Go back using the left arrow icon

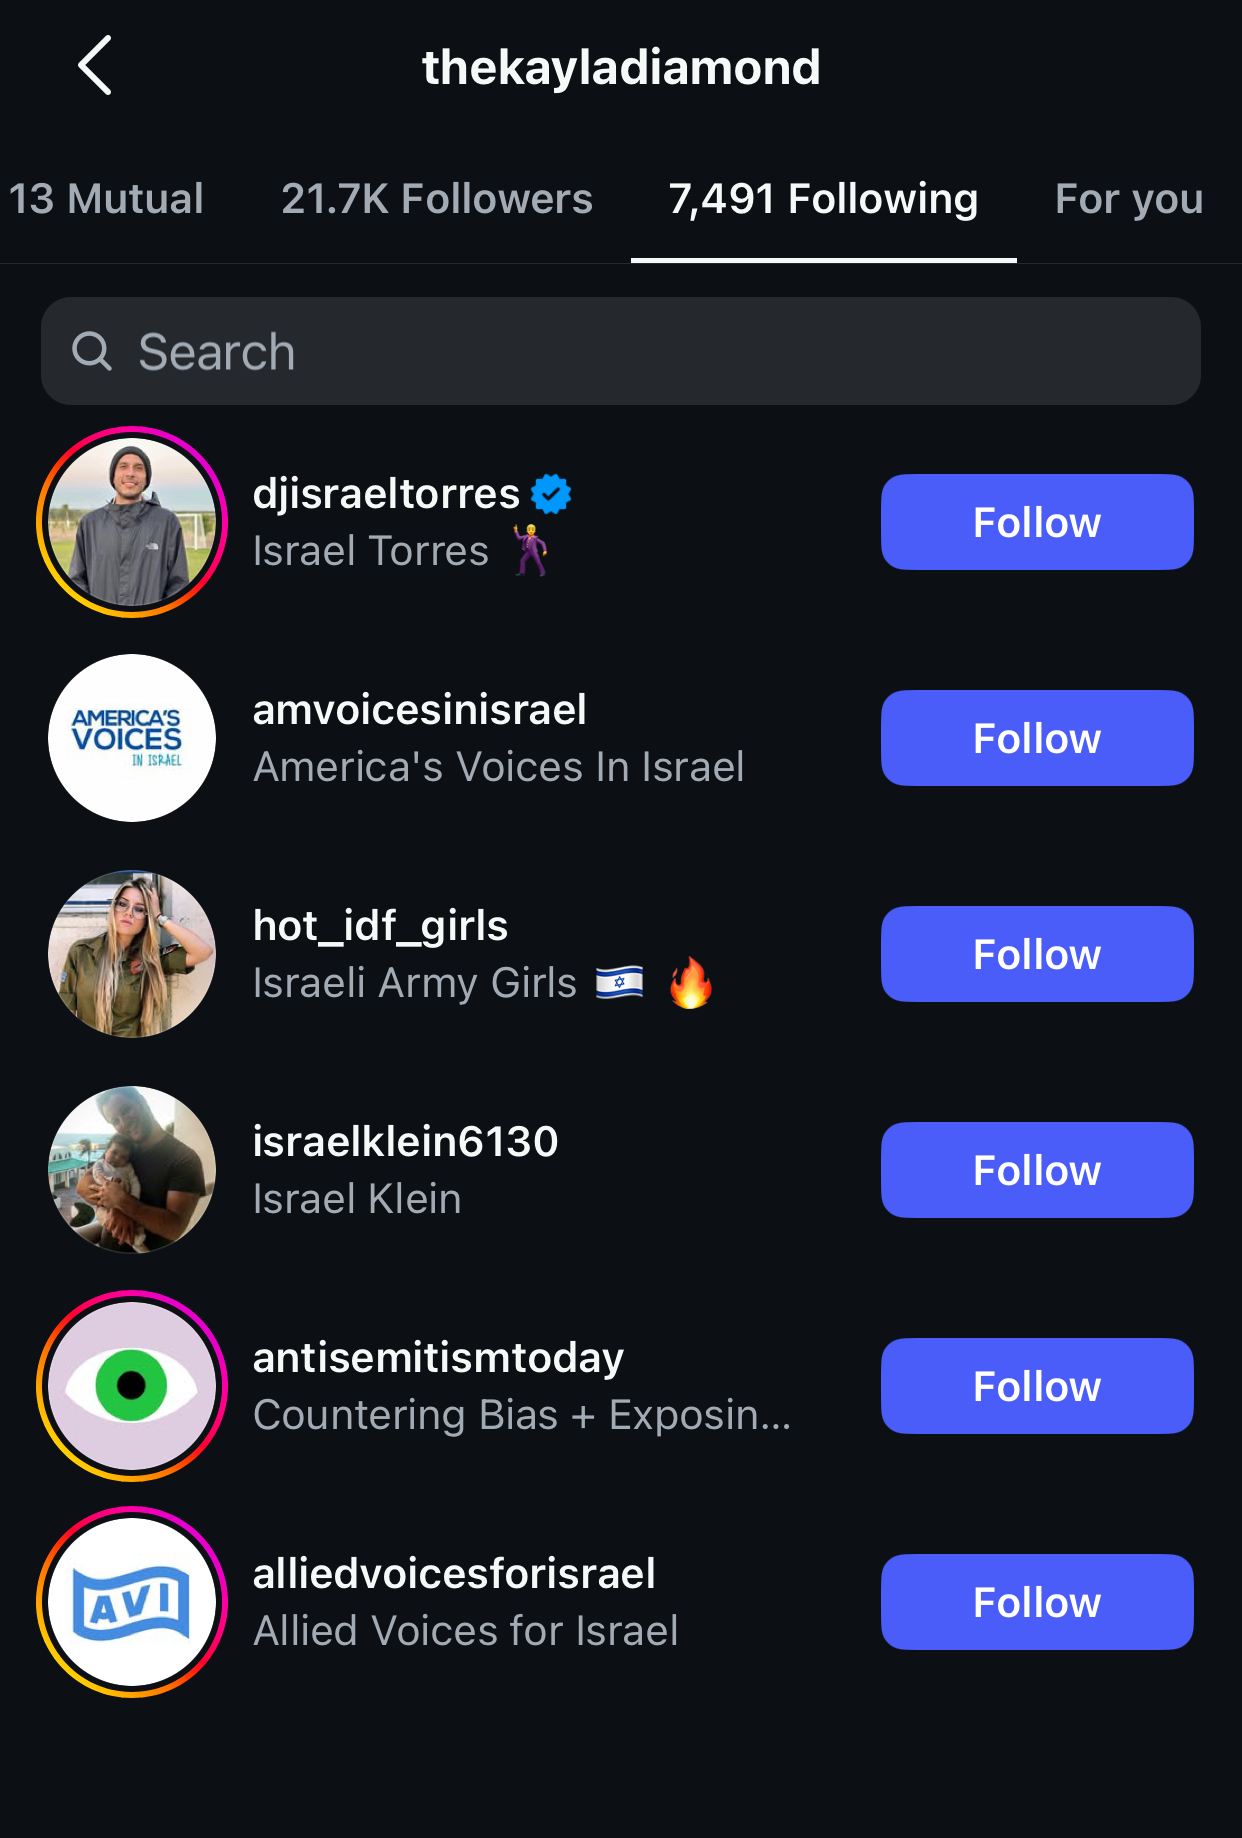[x=95, y=66]
